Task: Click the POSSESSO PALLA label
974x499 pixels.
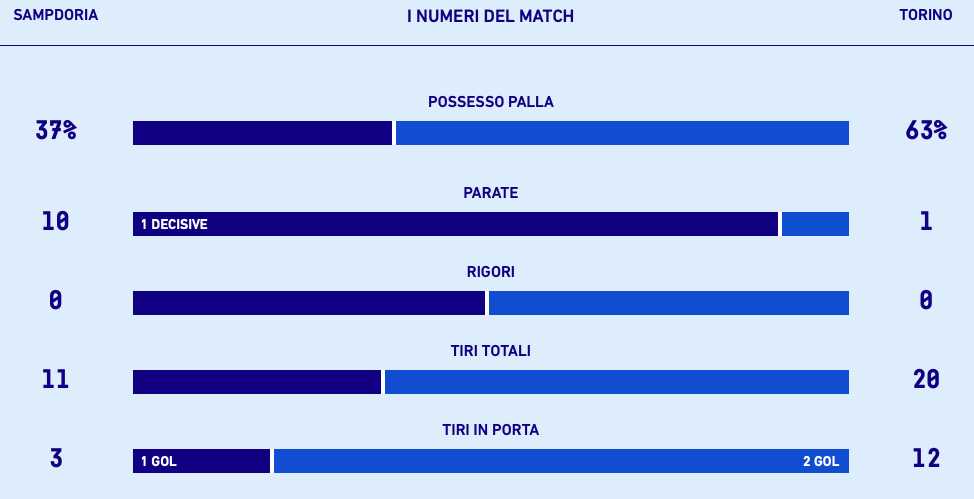Action: point(490,102)
